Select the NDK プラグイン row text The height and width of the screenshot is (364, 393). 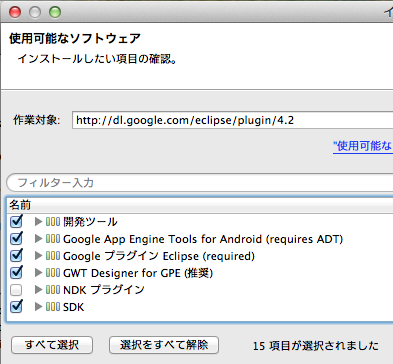tap(104, 290)
